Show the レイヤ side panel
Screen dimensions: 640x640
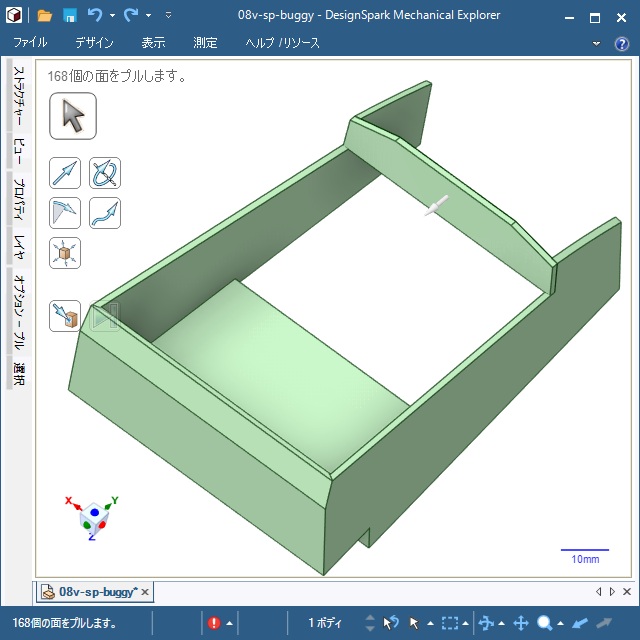pyautogui.click(x=18, y=247)
